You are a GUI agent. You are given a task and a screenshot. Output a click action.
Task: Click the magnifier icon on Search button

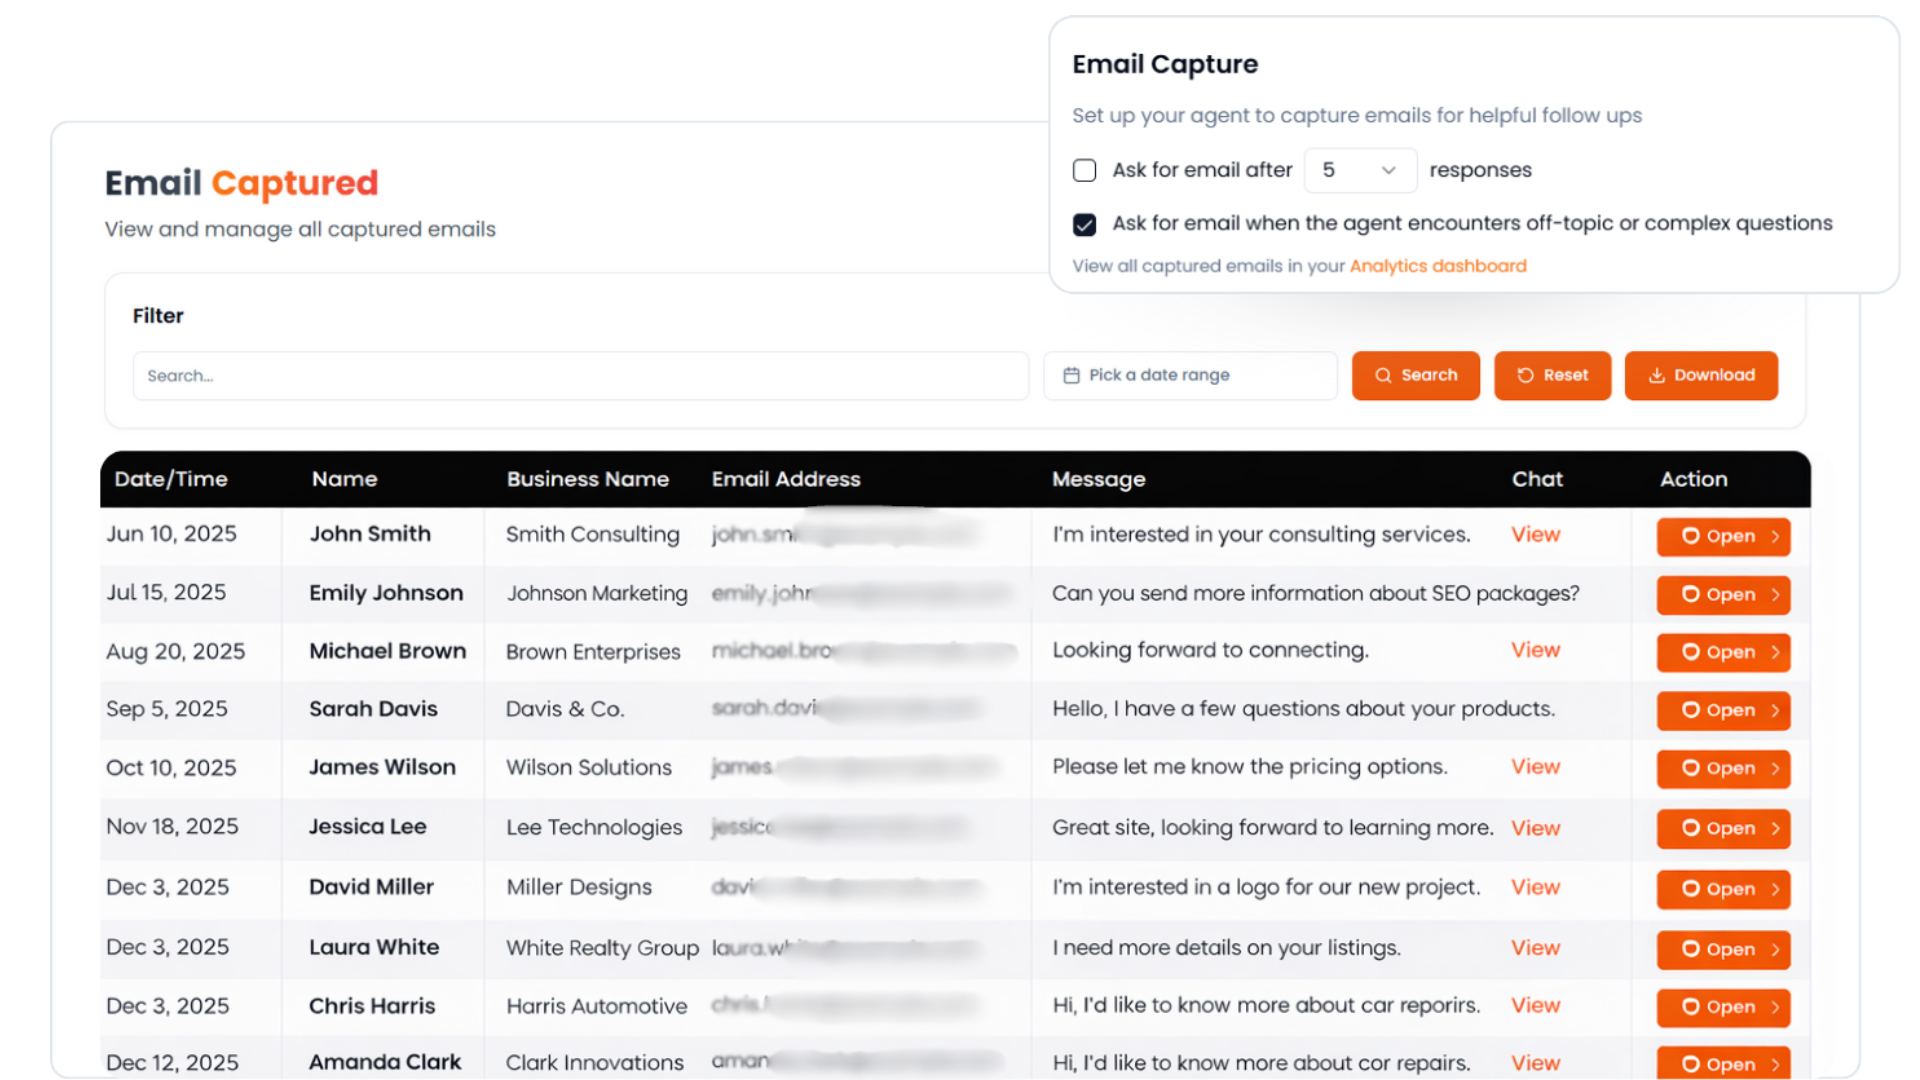click(x=1383, y=375)
